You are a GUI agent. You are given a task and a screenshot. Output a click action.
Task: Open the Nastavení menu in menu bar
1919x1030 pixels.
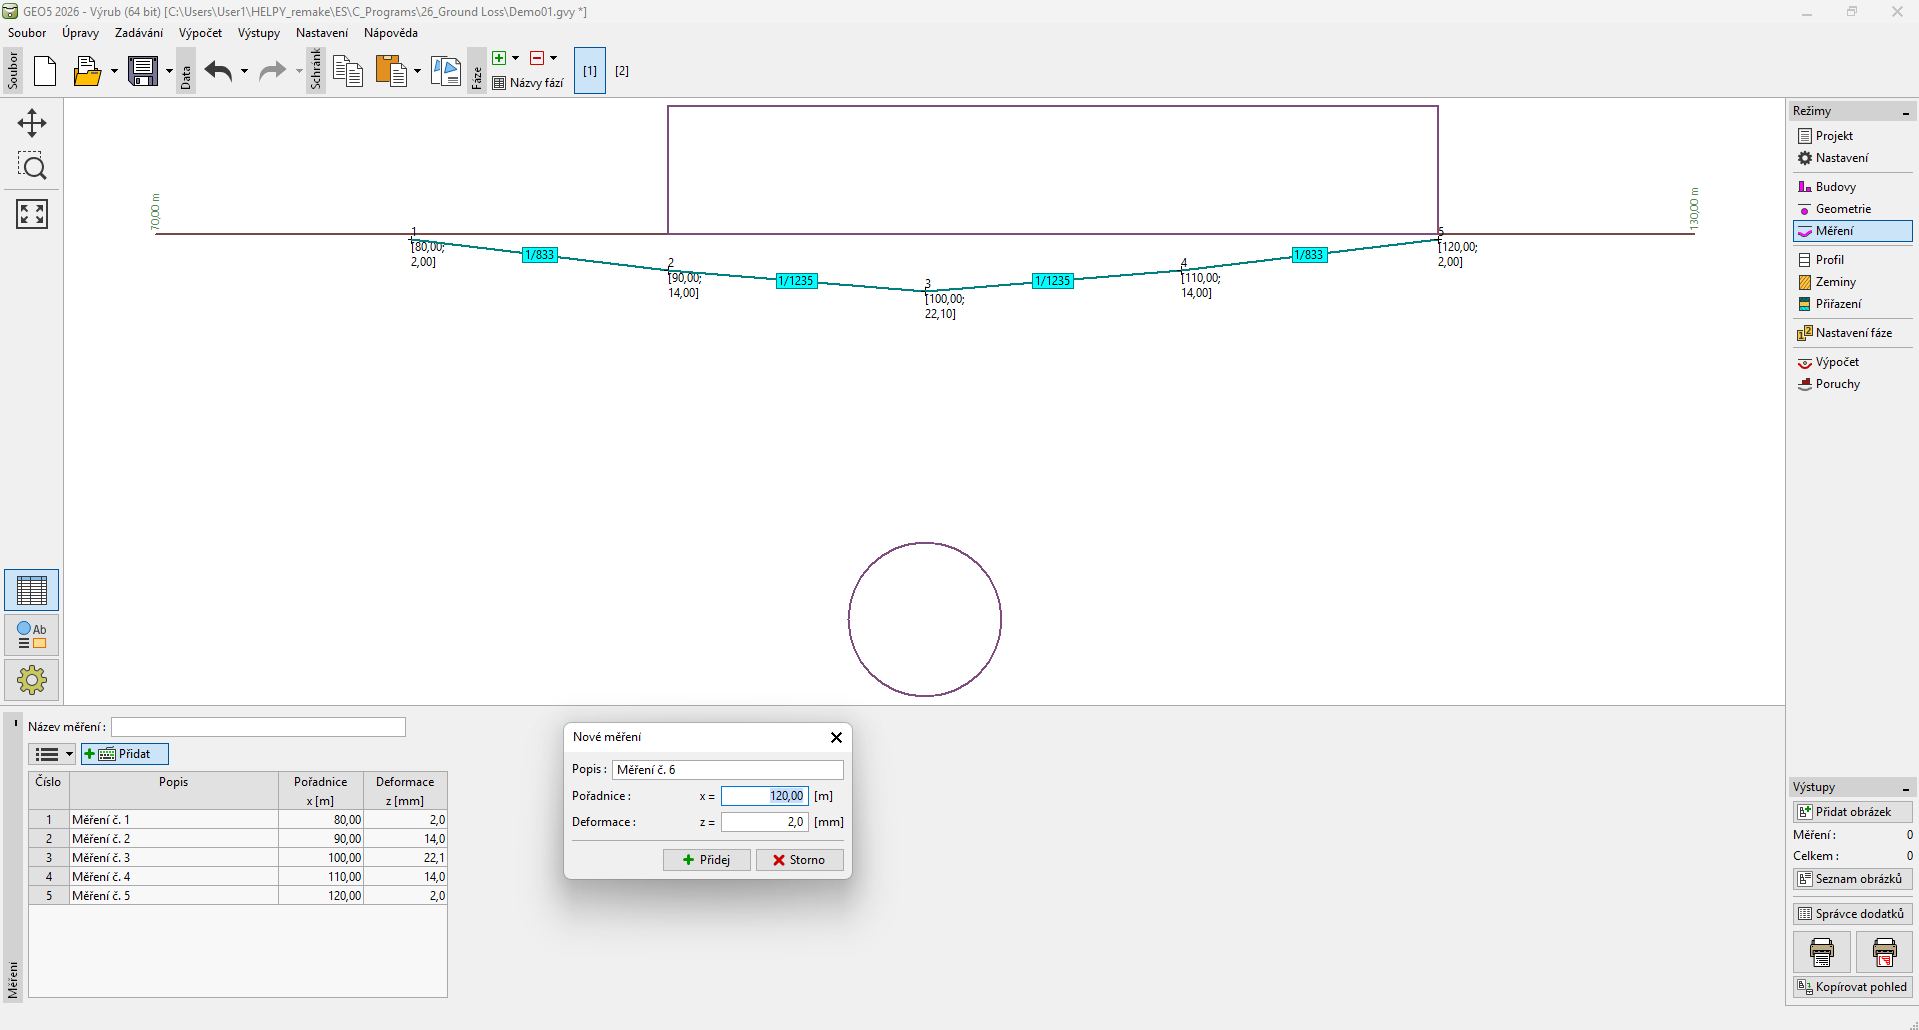point(321,33)
